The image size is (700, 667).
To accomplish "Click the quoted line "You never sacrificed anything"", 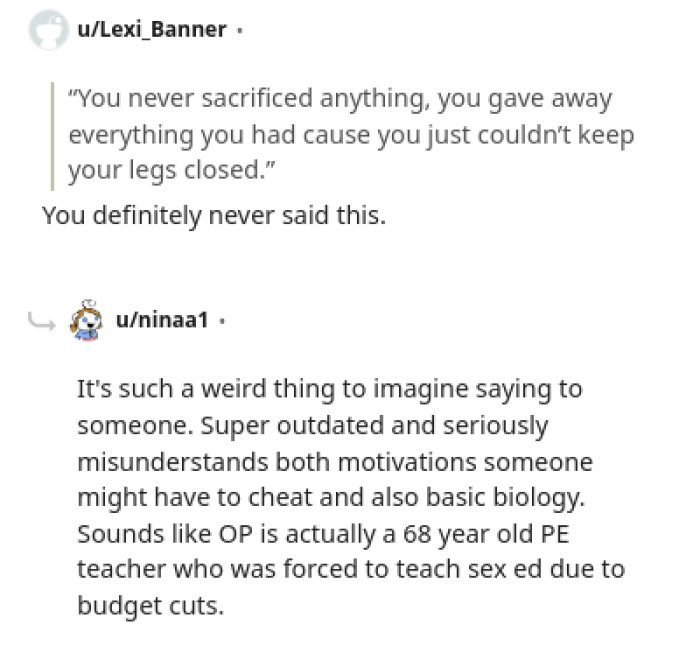I will 201,100.
